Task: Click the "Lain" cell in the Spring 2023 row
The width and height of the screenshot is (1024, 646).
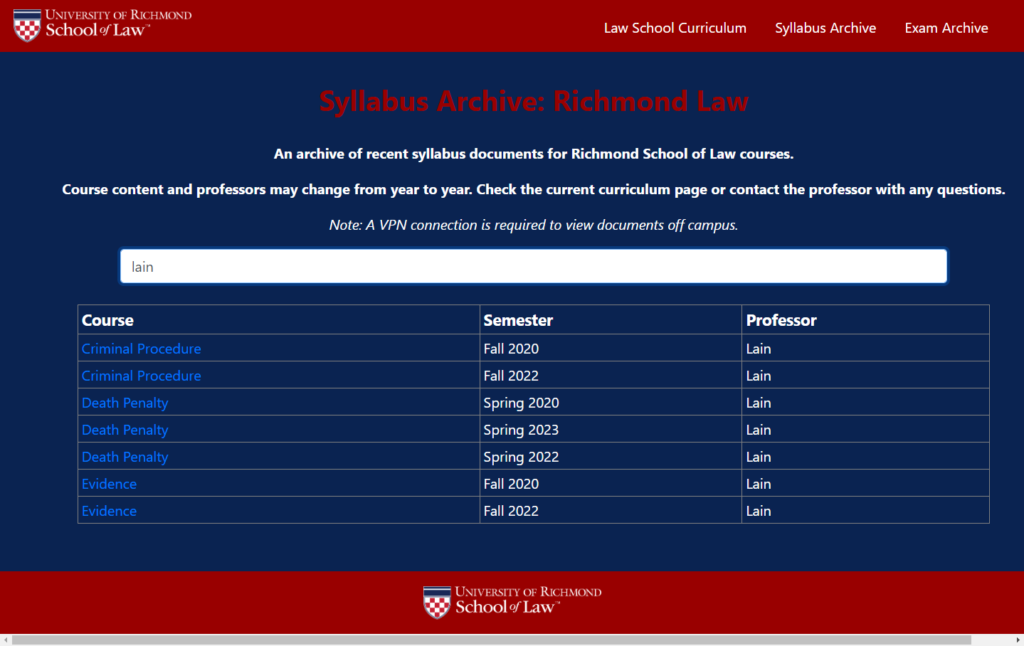Action: 865,430
